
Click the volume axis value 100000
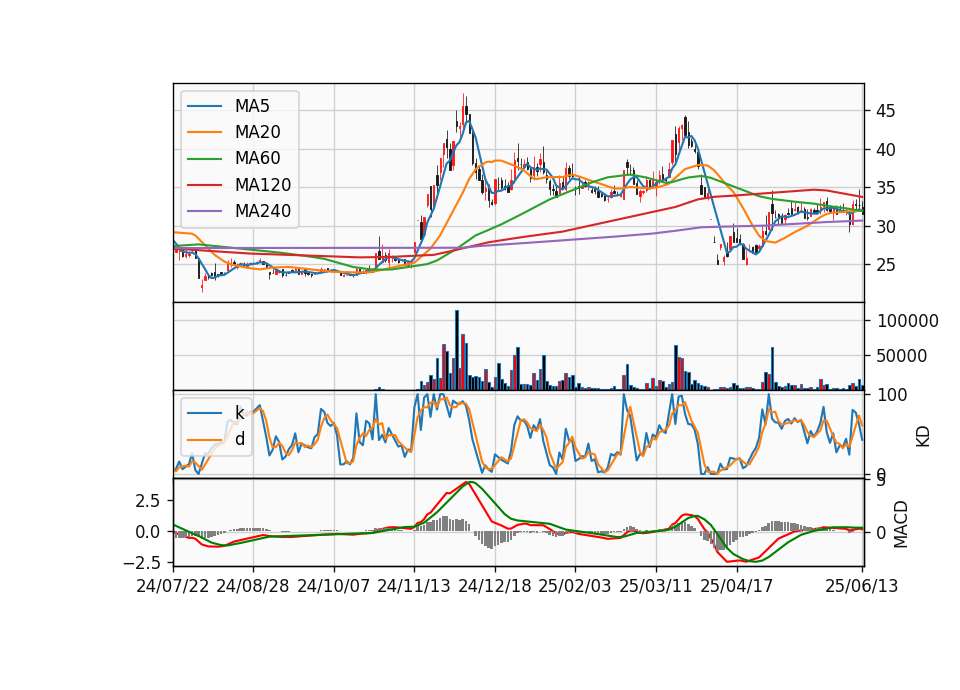coord(907,321)
